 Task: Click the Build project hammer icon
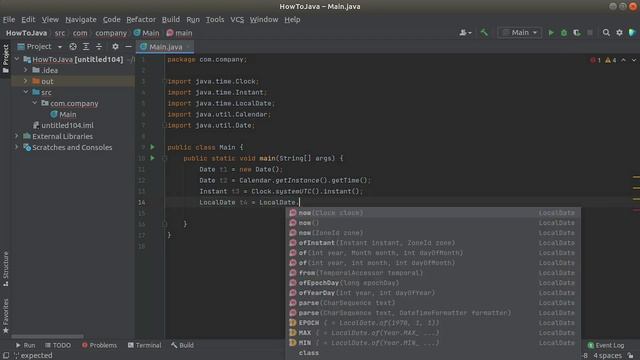tap(484, 33)
